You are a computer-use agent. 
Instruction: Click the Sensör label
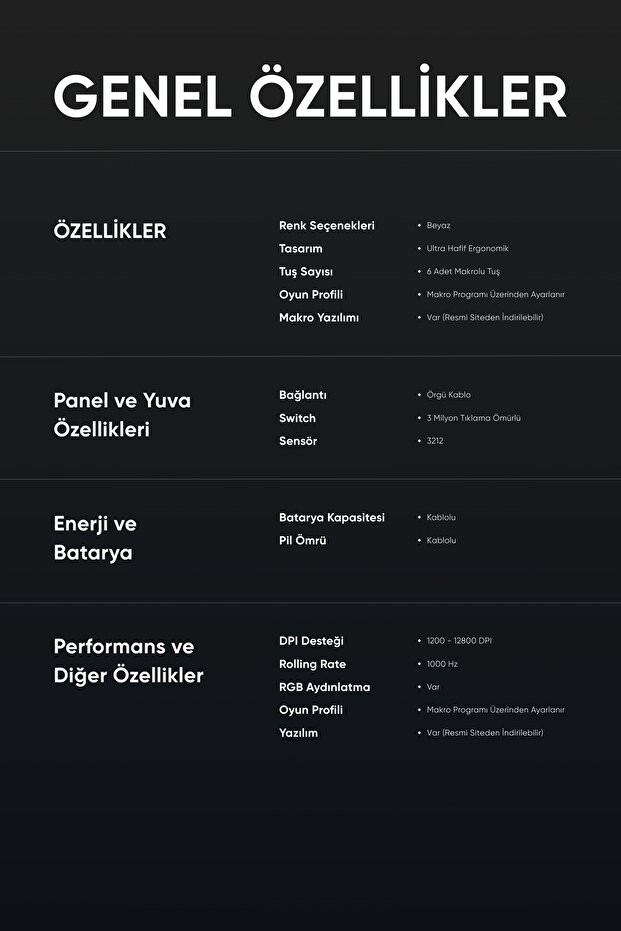tap(298, 441)
